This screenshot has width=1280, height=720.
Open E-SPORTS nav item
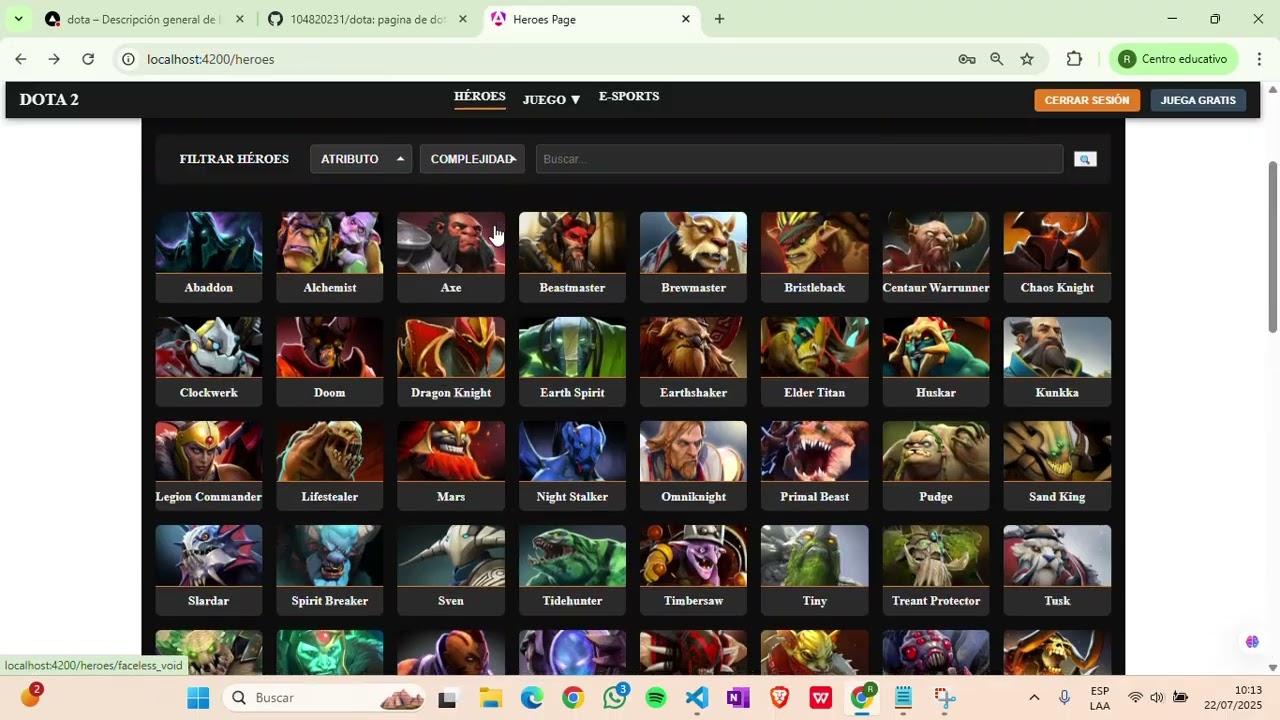(629, 97)
